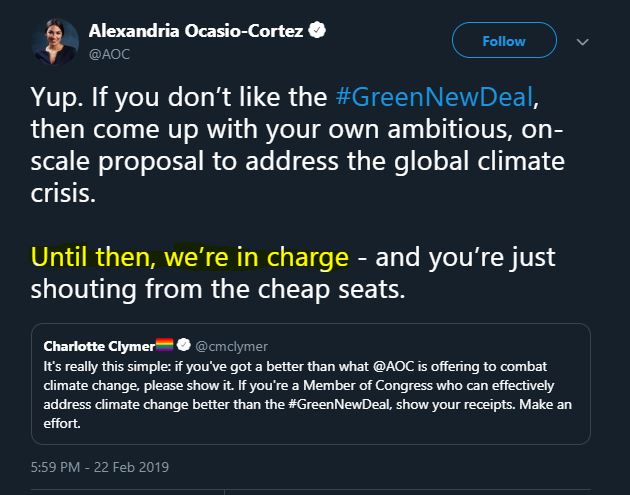630x495 pixels.
Task: Open the 5:59 PM - 22 Feb 2019 timestamp
Action: pos(98,467)
